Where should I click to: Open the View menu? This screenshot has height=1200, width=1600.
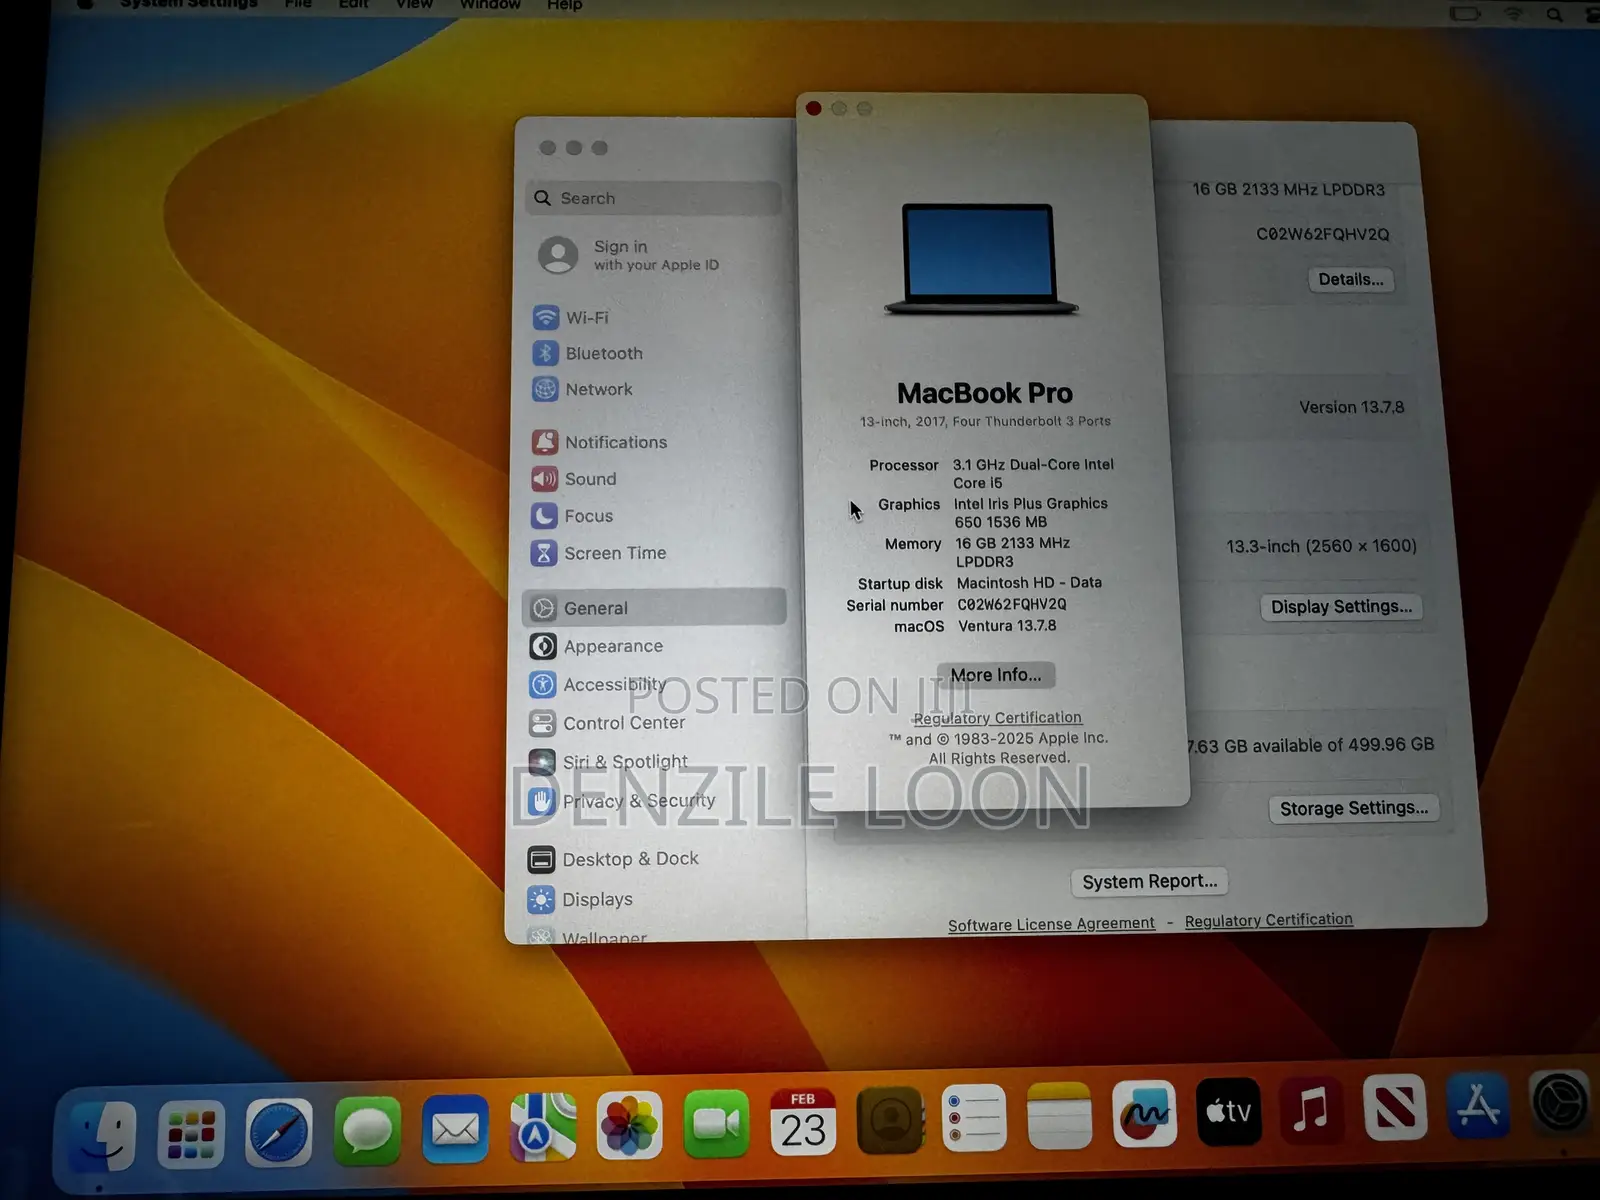point(414,4)
